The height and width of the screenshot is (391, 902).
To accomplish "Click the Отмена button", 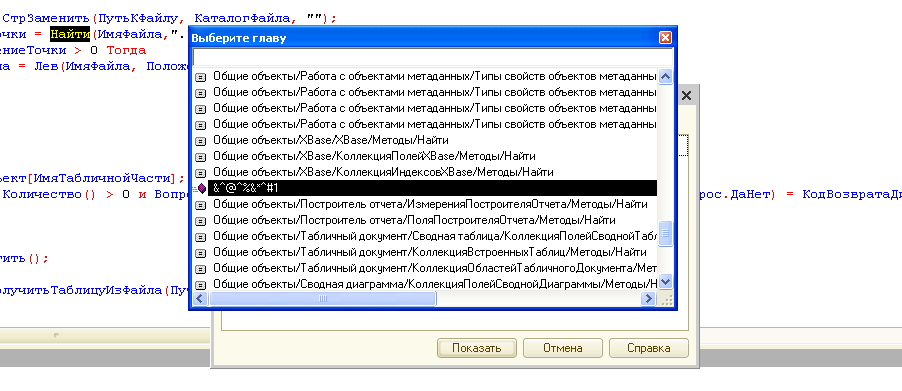I will pos(563,348).
